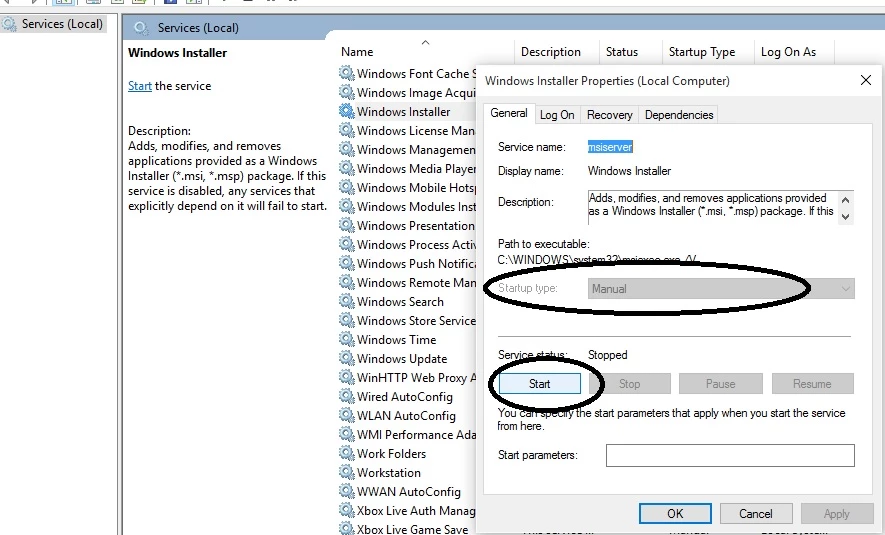Click the Resume service button
This screenshot has width=885, height=535.
(x=812, y=384)
